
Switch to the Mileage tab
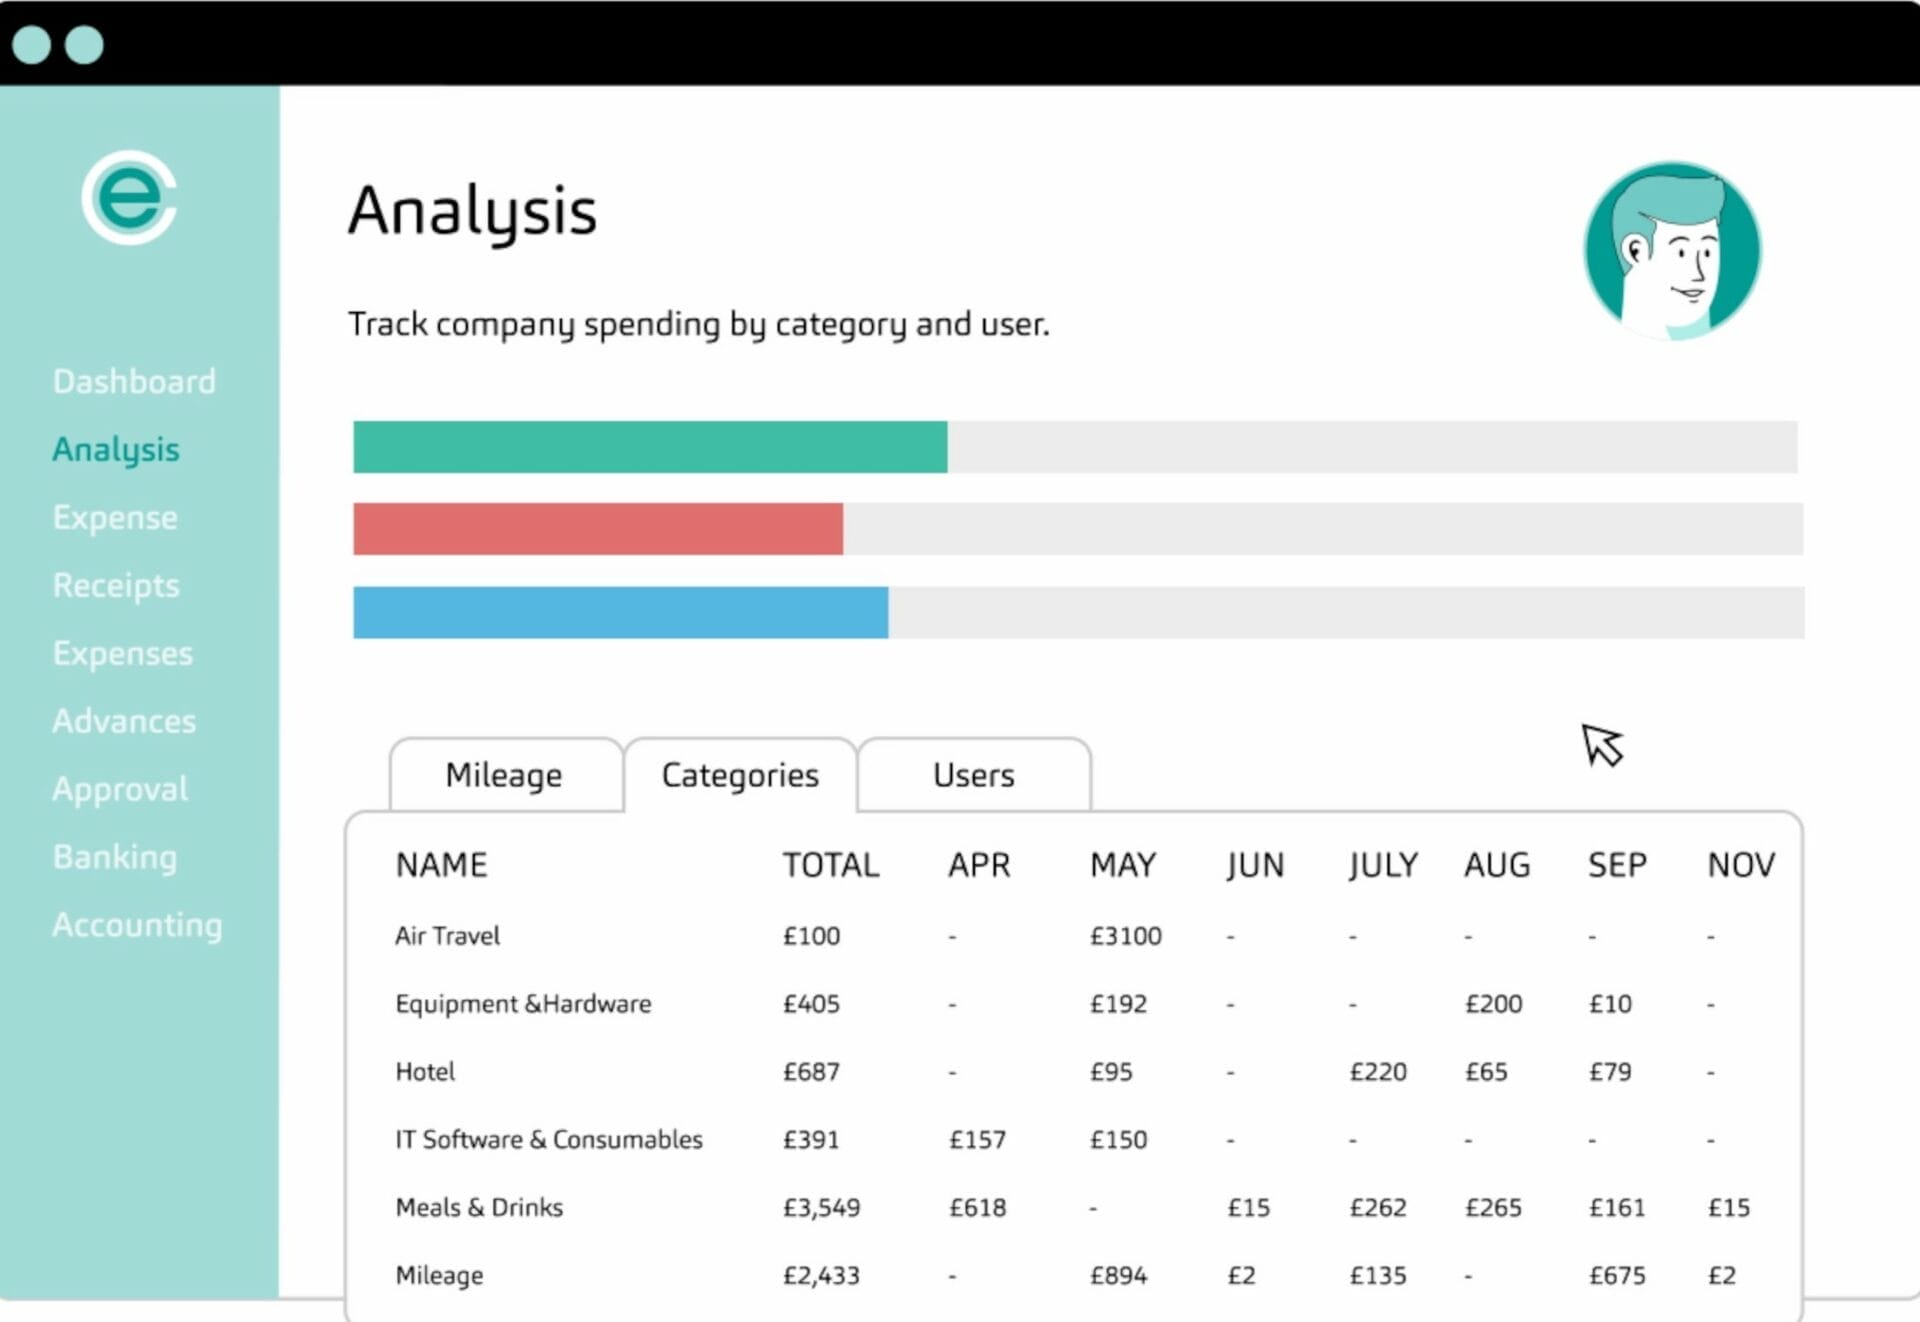click(504, 774)
